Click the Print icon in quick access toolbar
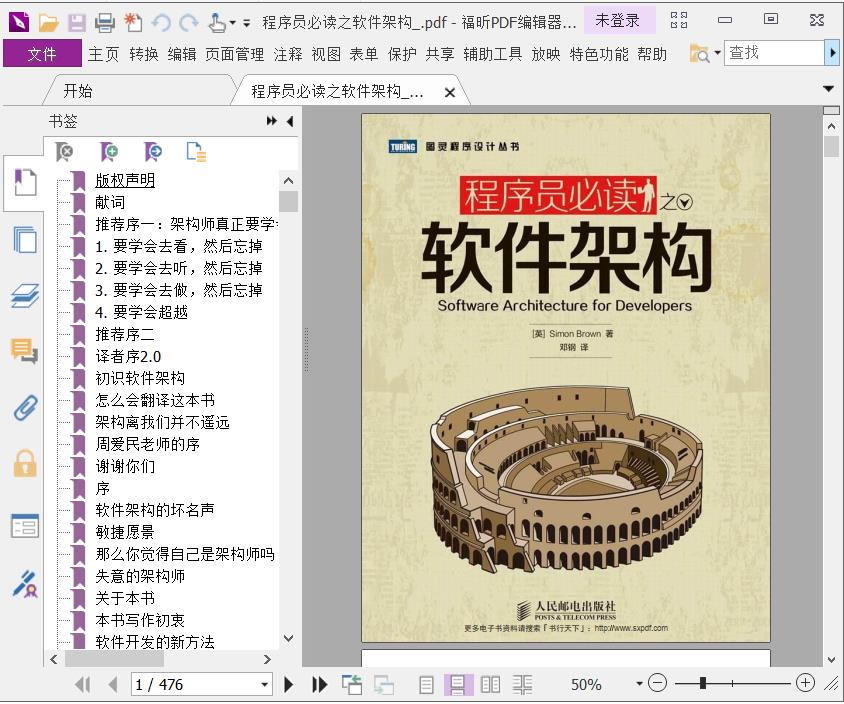This screenshot has width=844, height=704. coord(104,23)
